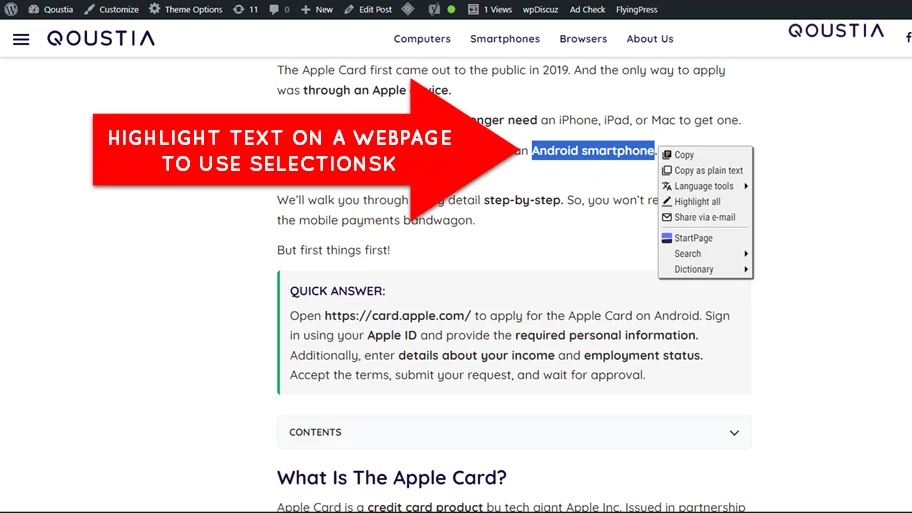Open the hamburger menu icon
The width and height of the screenshot is (912, 513).
click(x=21, y=39)
